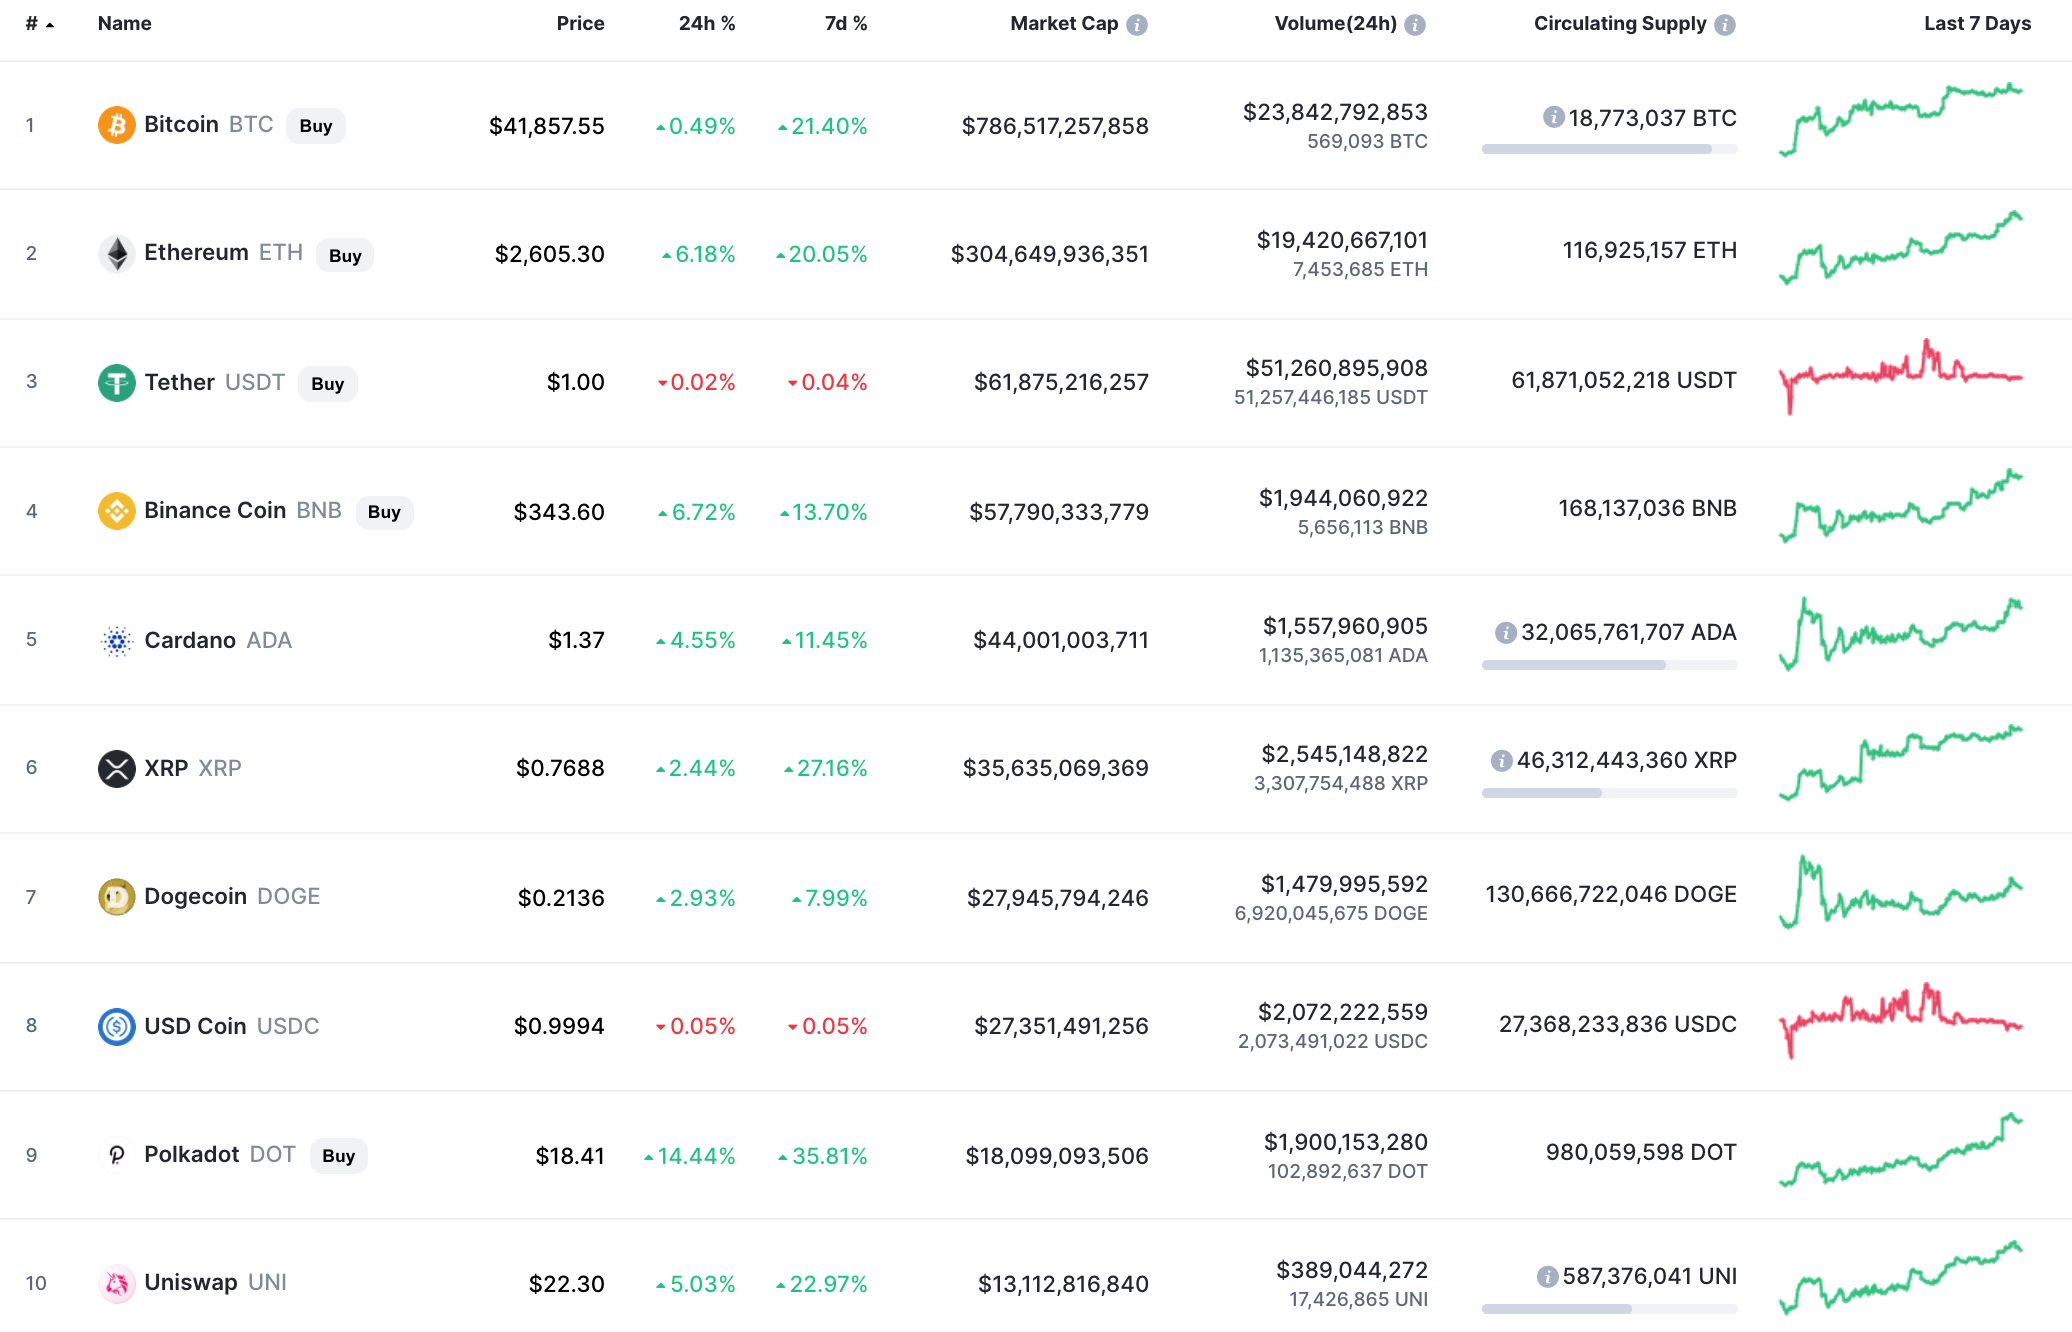Click the Buy button for Ethereum

pos(345,255)
